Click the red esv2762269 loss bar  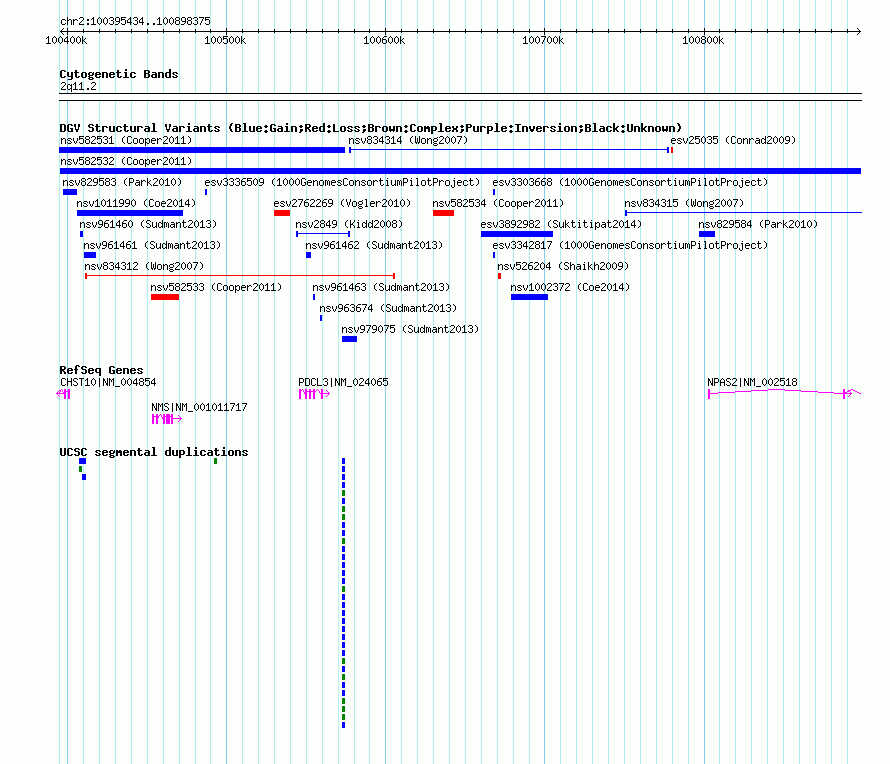(x=282, y=213)
